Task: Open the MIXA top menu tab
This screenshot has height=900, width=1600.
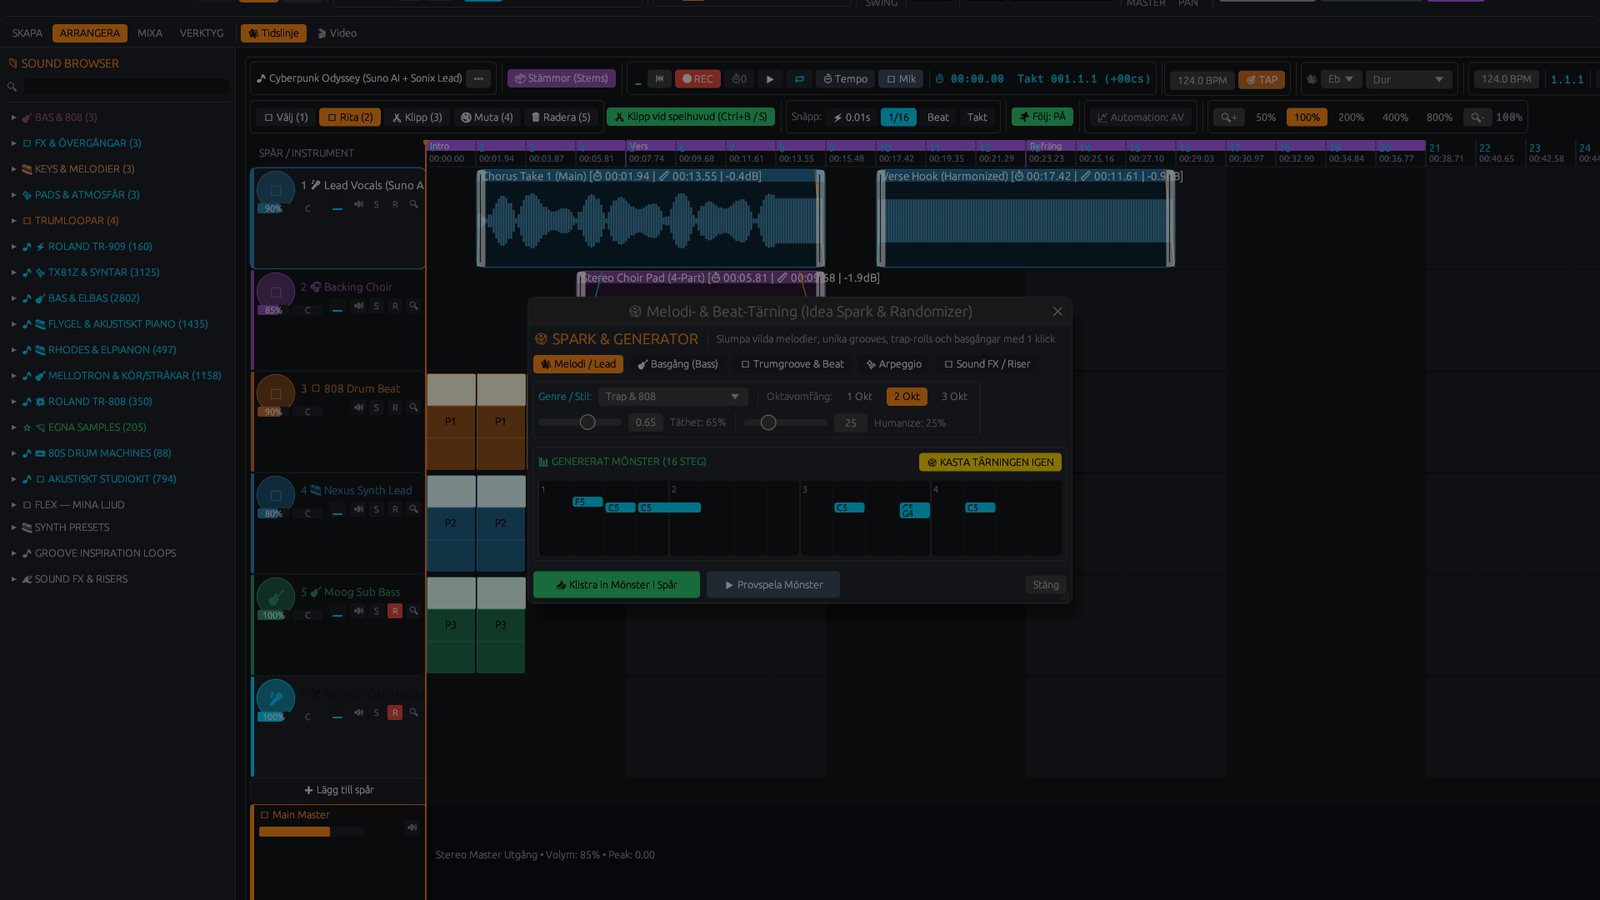Action: click(150, 33)
